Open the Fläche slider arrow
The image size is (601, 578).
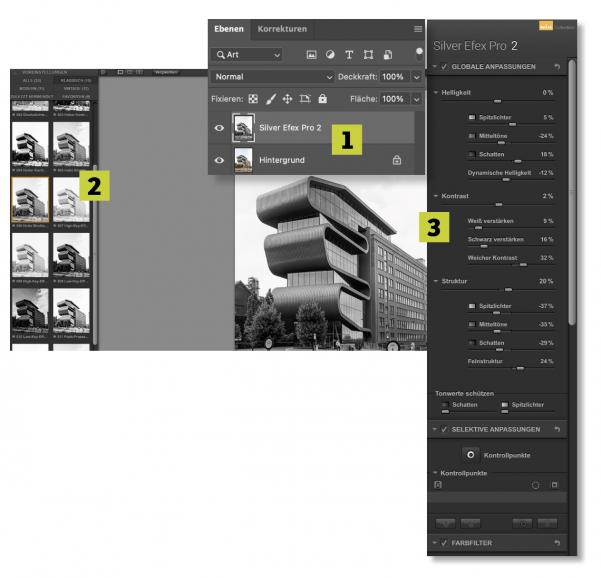click(x=417, y=99)
